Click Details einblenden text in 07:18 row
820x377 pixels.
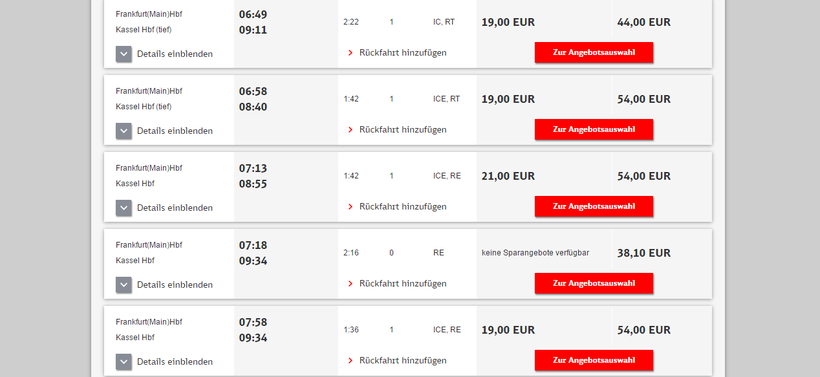click(175, 285)
